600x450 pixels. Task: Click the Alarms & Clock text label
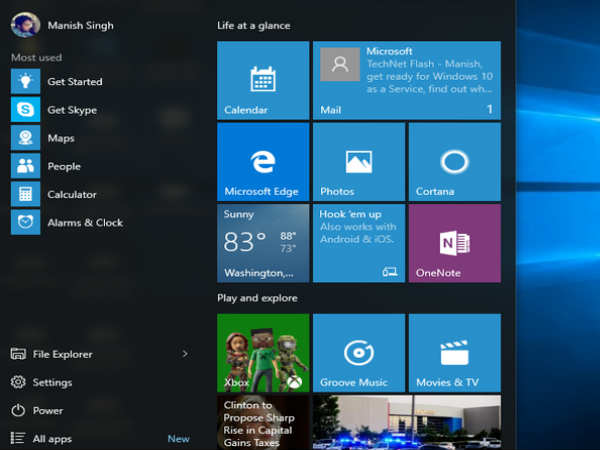[85, 223]
